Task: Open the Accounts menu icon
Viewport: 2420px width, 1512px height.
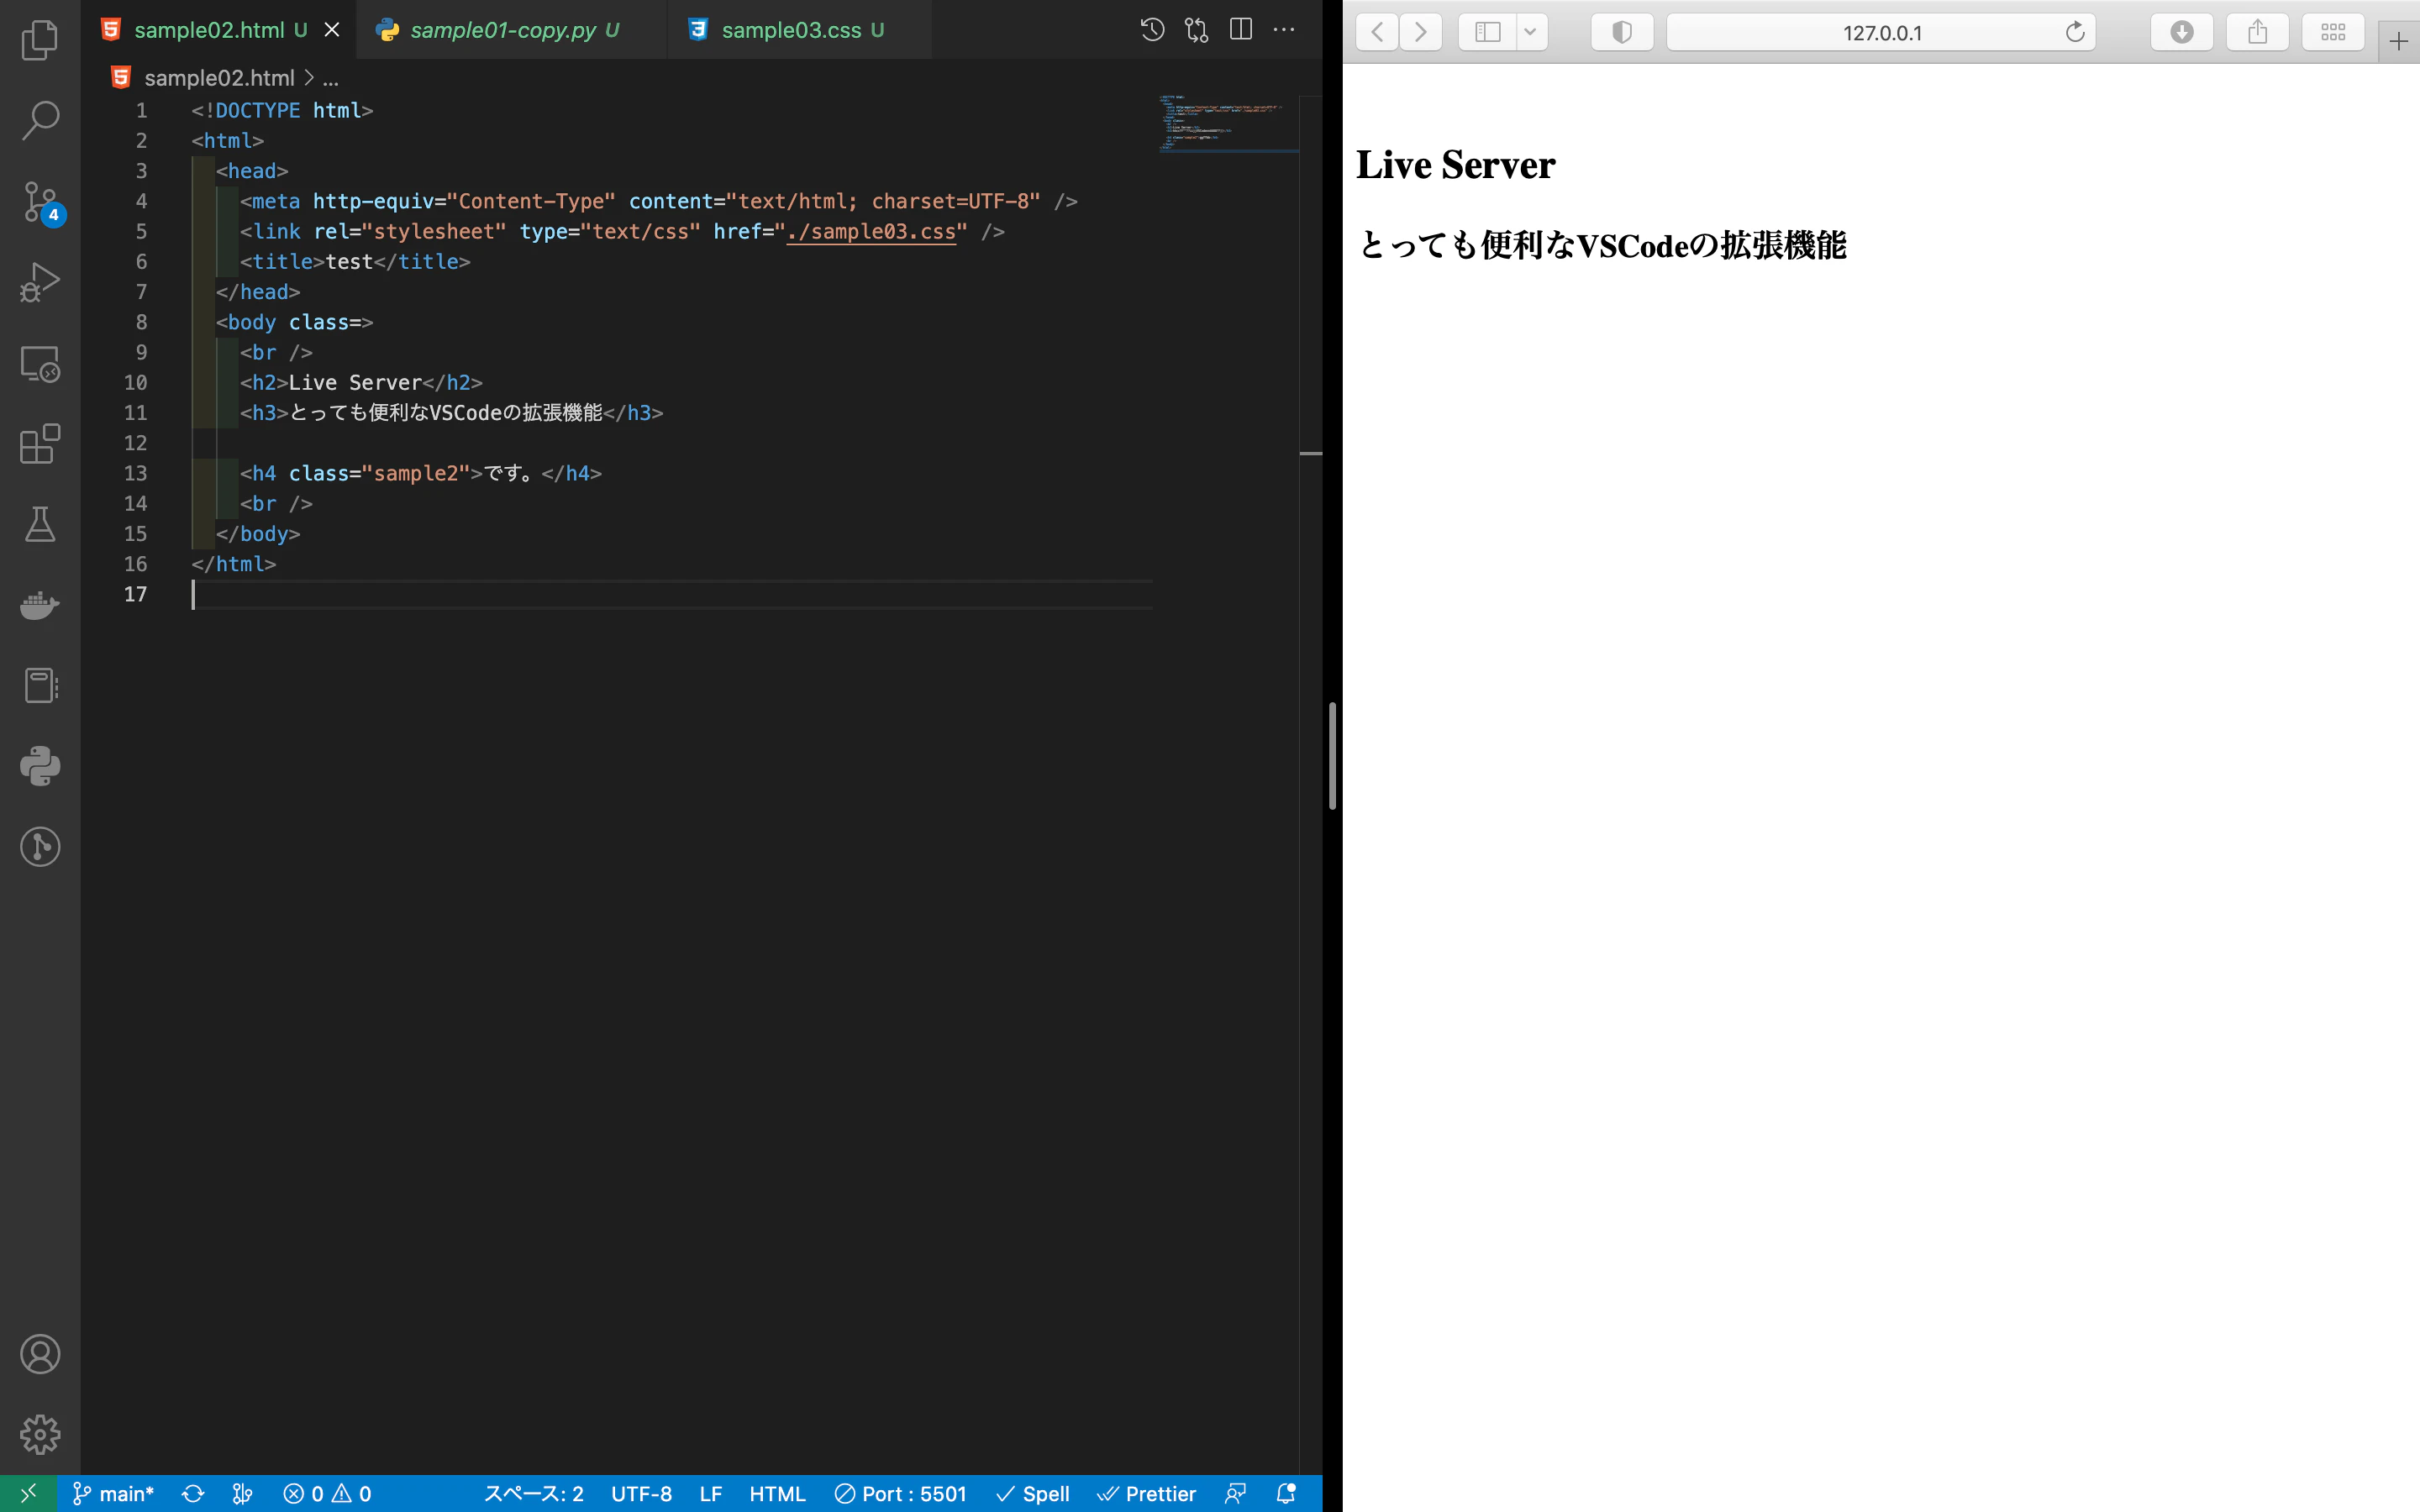Action: pyautogui.click(x=40, y=1354)
